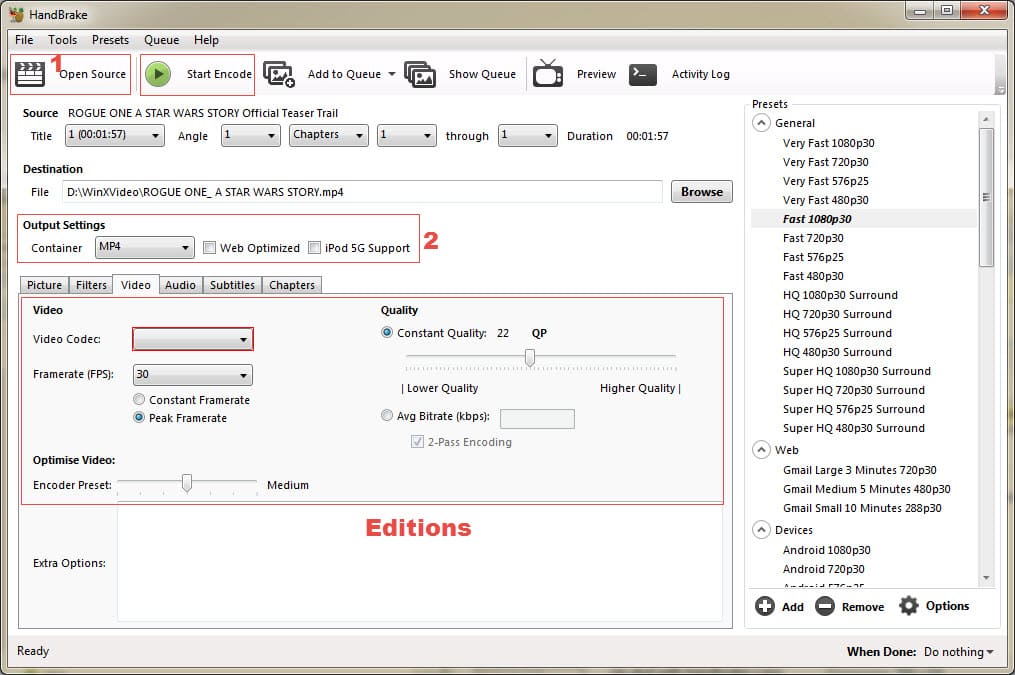Click the Open Source toolbar icon
The width and height of the screenshot is (1015, 675).
pyautogui.click(x=29, y=73)
